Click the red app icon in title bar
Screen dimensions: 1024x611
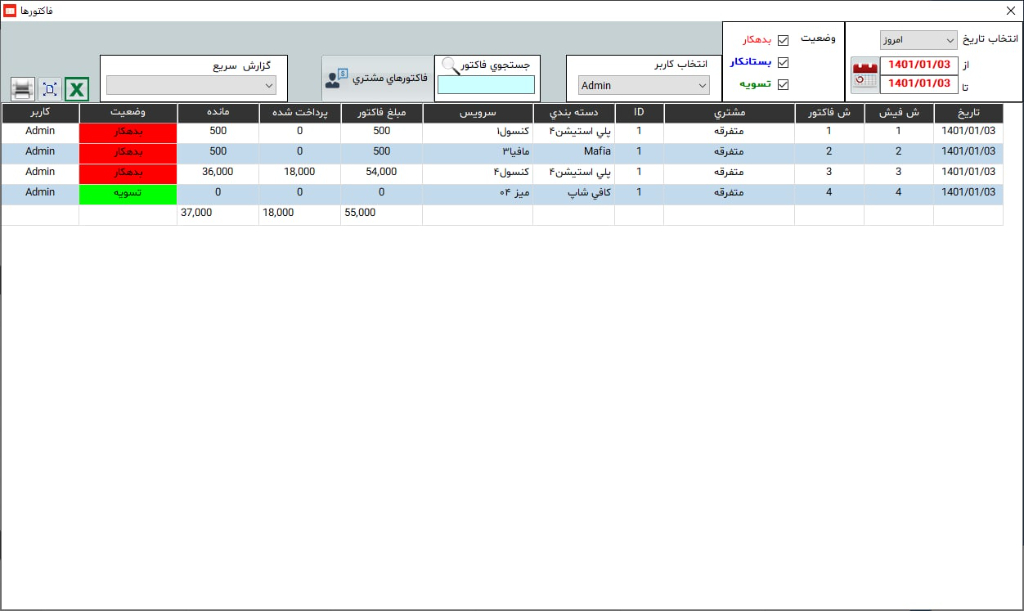10,10
